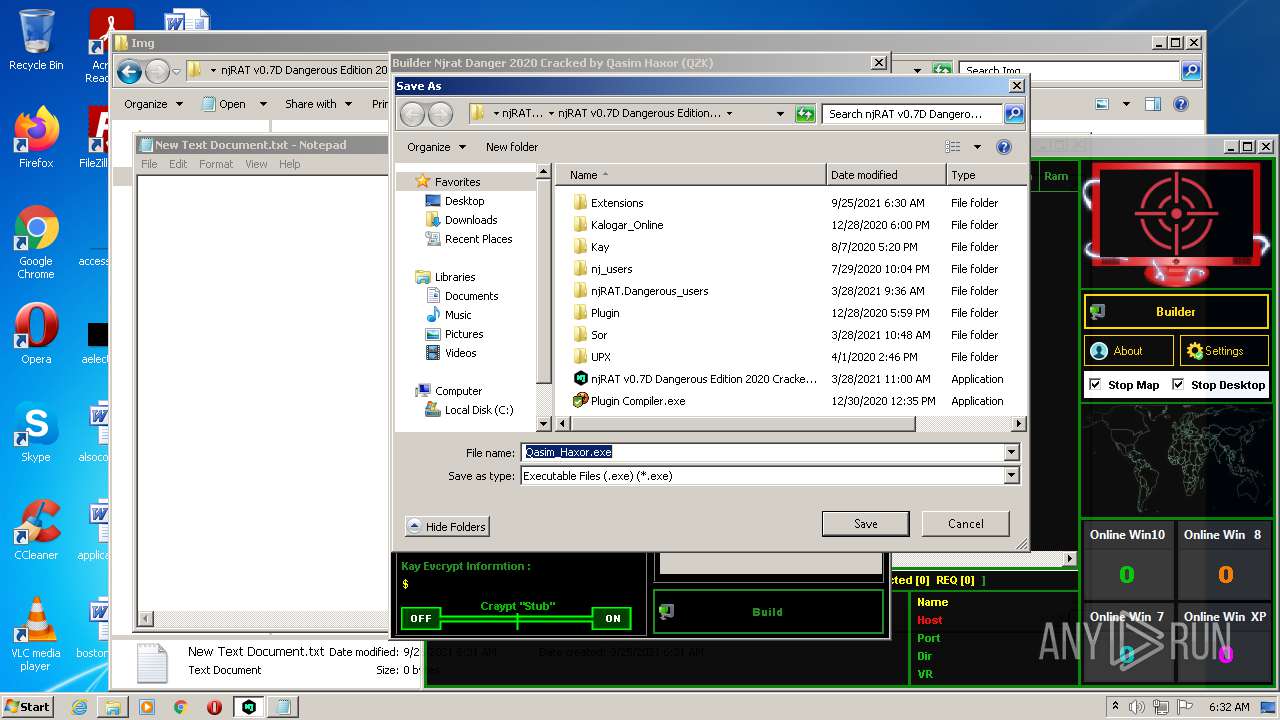This screenshot has width=1280, height=720.
Task: Open help icon in Save As dialog
Action: (1004, 147)
